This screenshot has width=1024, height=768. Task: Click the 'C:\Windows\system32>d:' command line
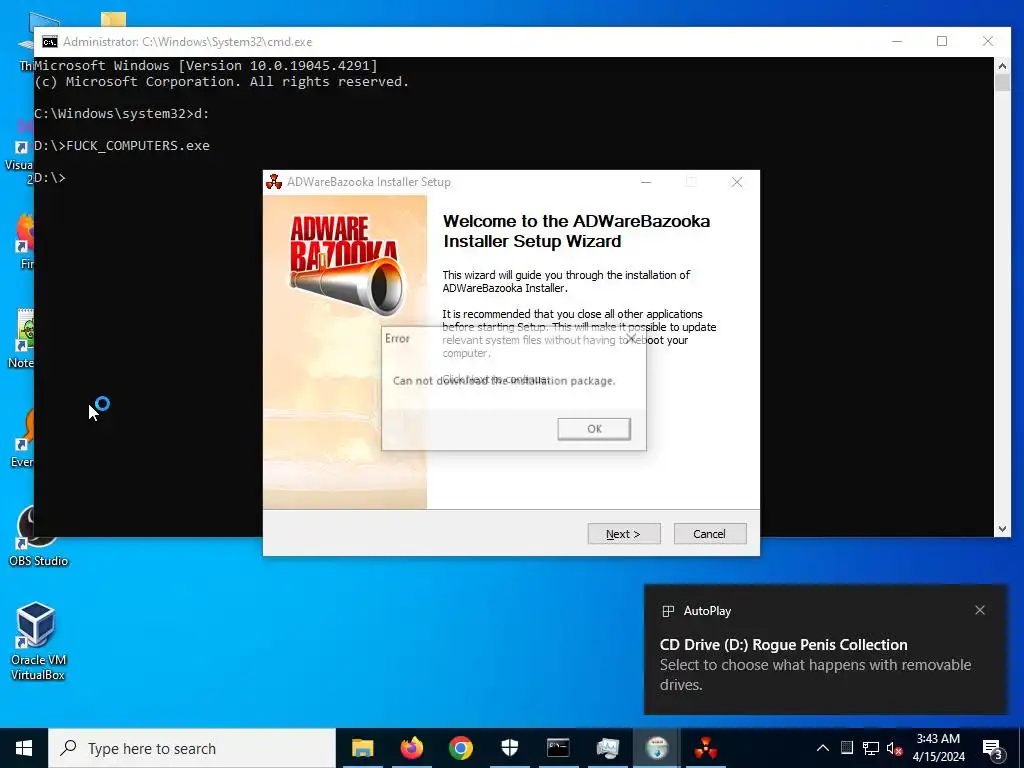tap(121, 114)
